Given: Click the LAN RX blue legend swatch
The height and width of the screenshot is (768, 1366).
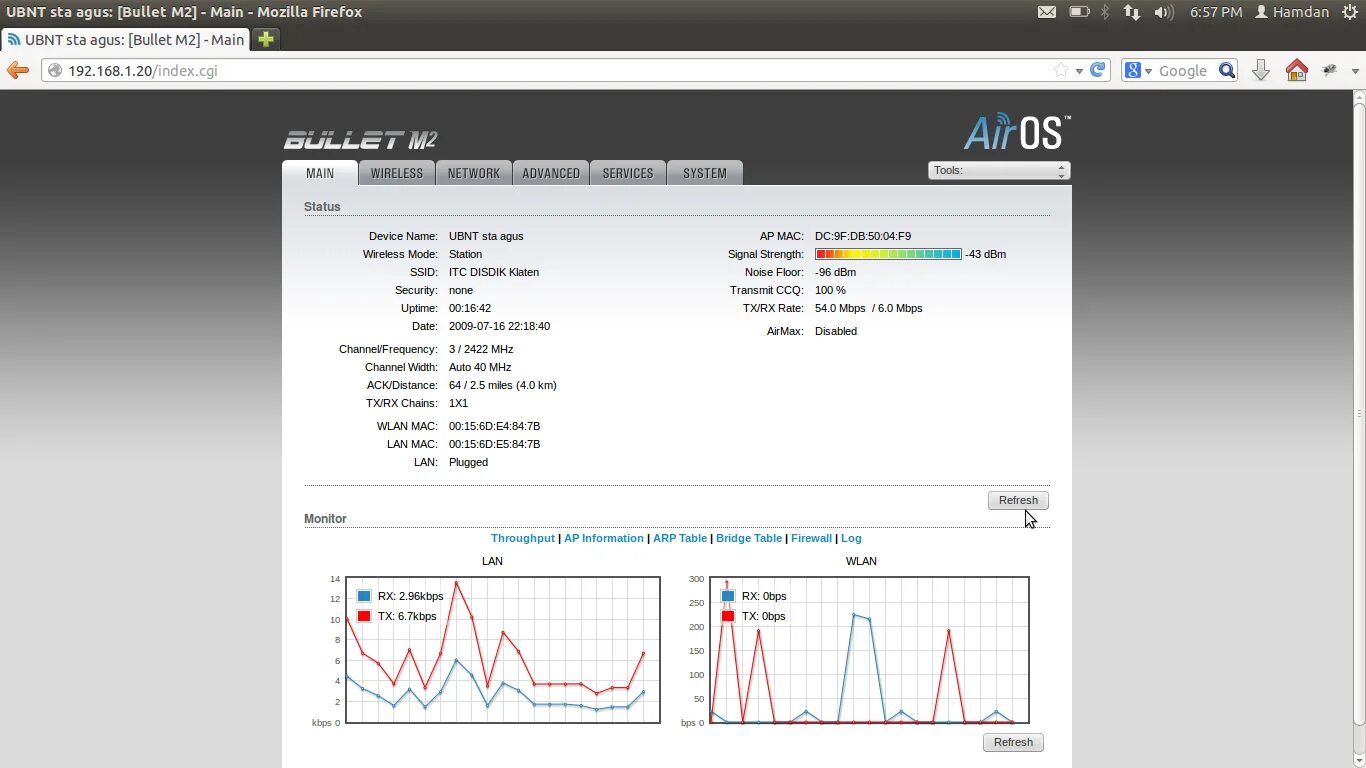Looking at the screenshot, I should pos(364,596).
